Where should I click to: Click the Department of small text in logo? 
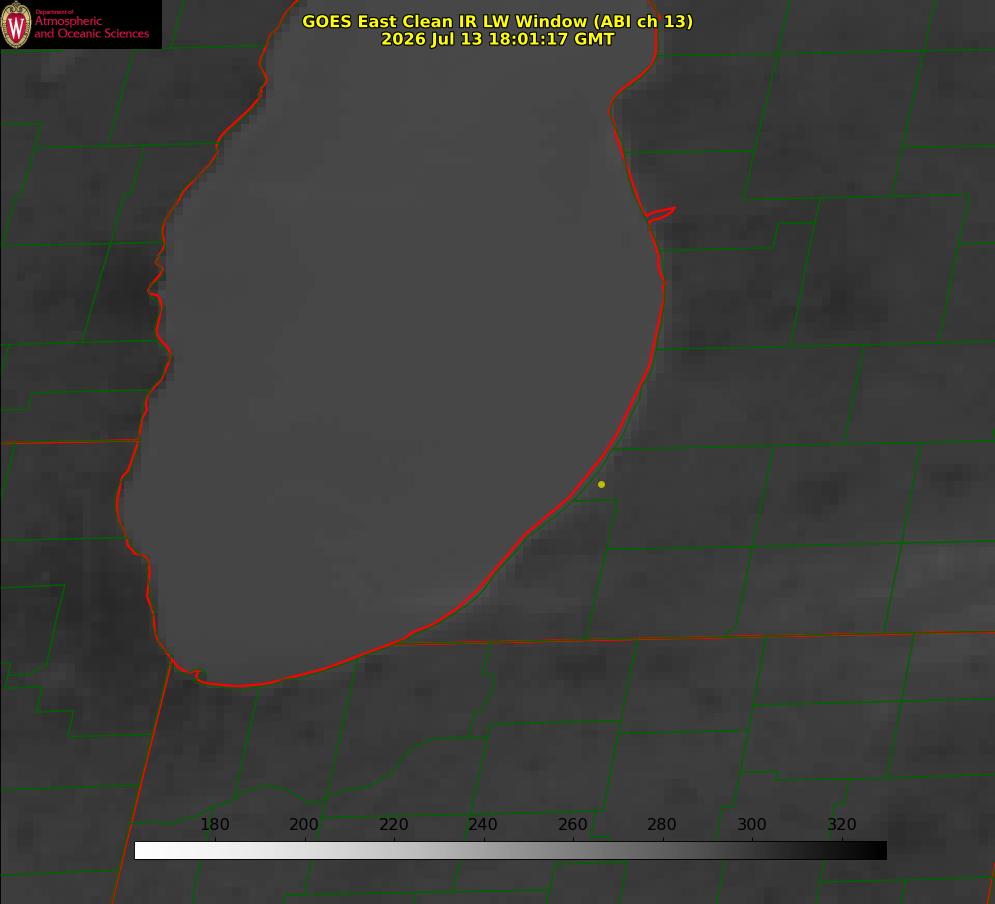pos(54,11)
